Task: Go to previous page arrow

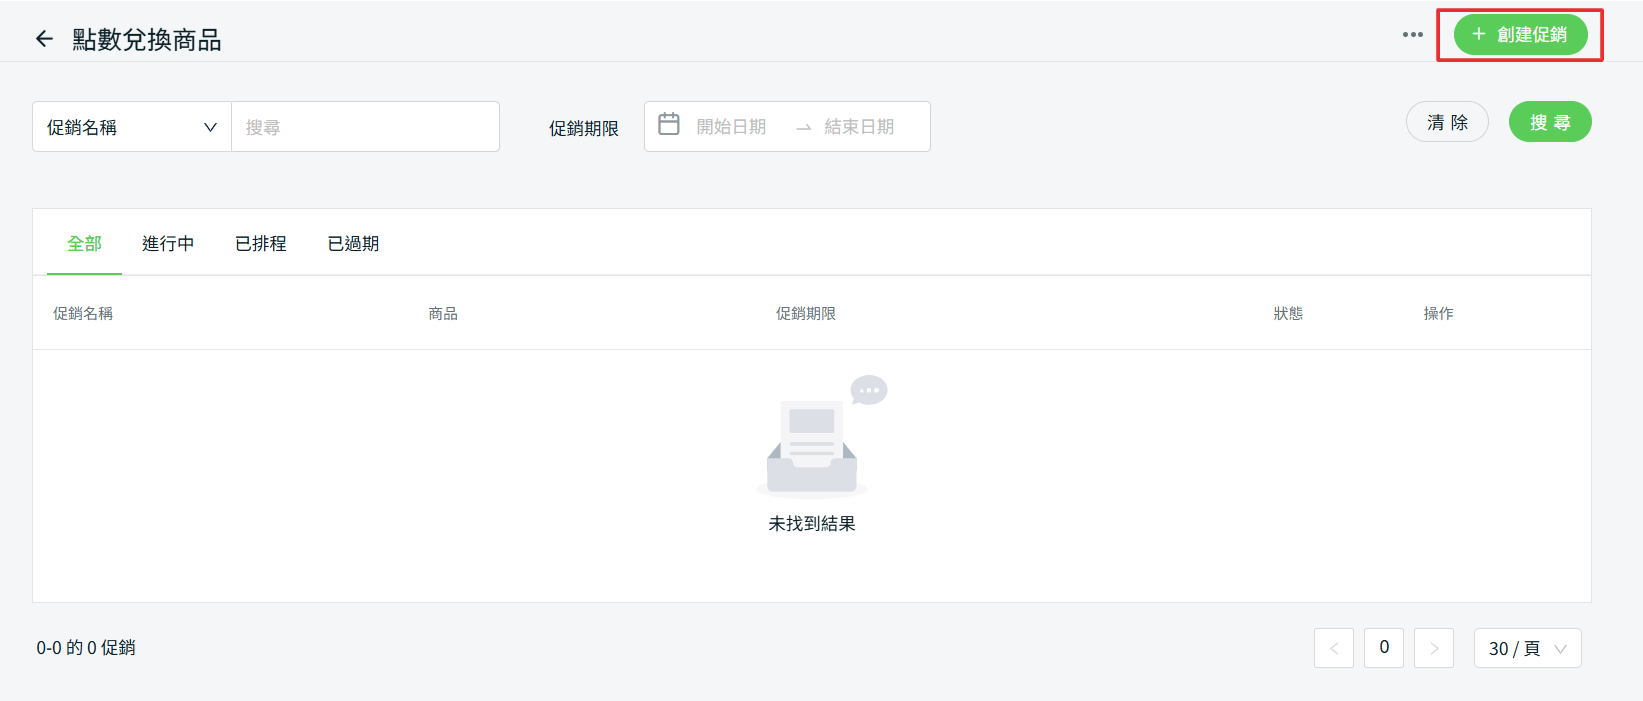Action: click(1333, 648)
